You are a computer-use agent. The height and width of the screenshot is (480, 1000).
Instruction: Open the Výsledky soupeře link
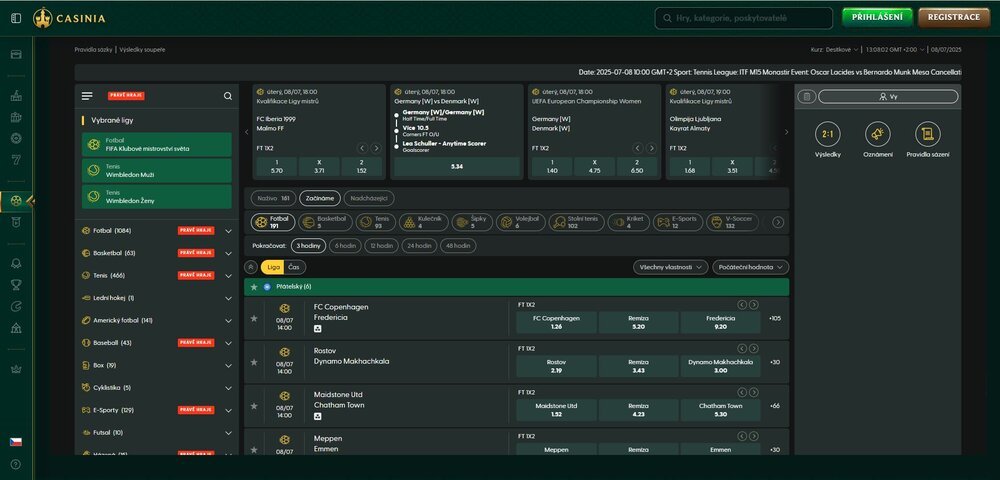(x=142, y=49)
